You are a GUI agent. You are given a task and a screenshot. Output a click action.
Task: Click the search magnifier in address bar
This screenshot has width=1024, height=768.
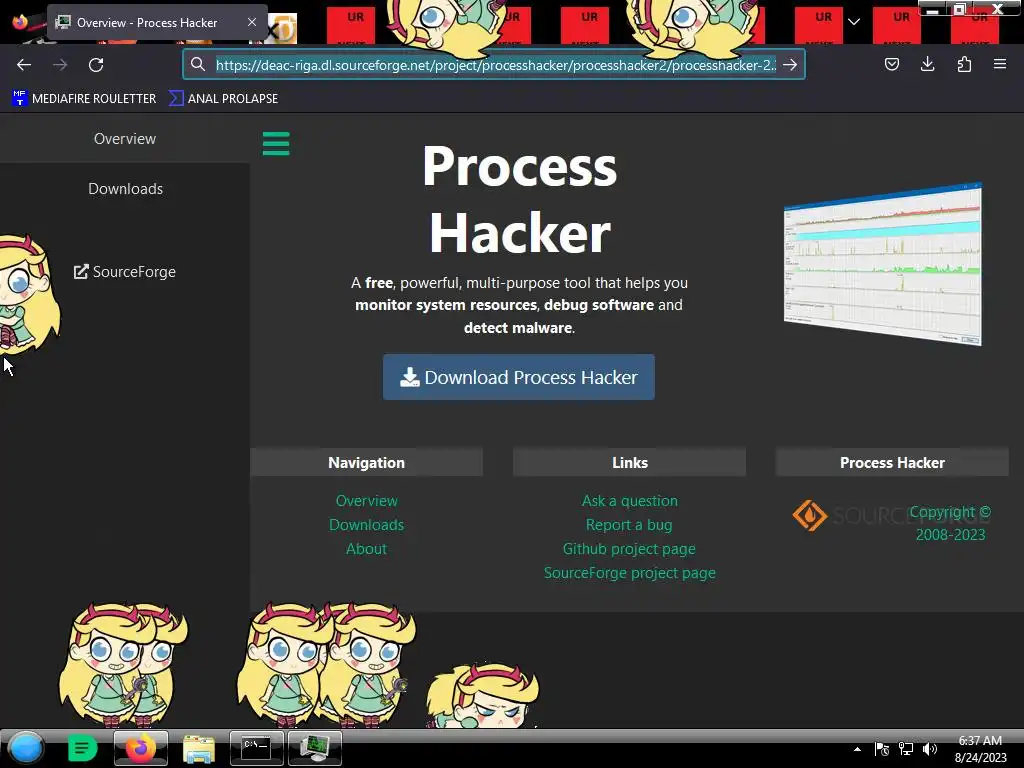[198, 64]
